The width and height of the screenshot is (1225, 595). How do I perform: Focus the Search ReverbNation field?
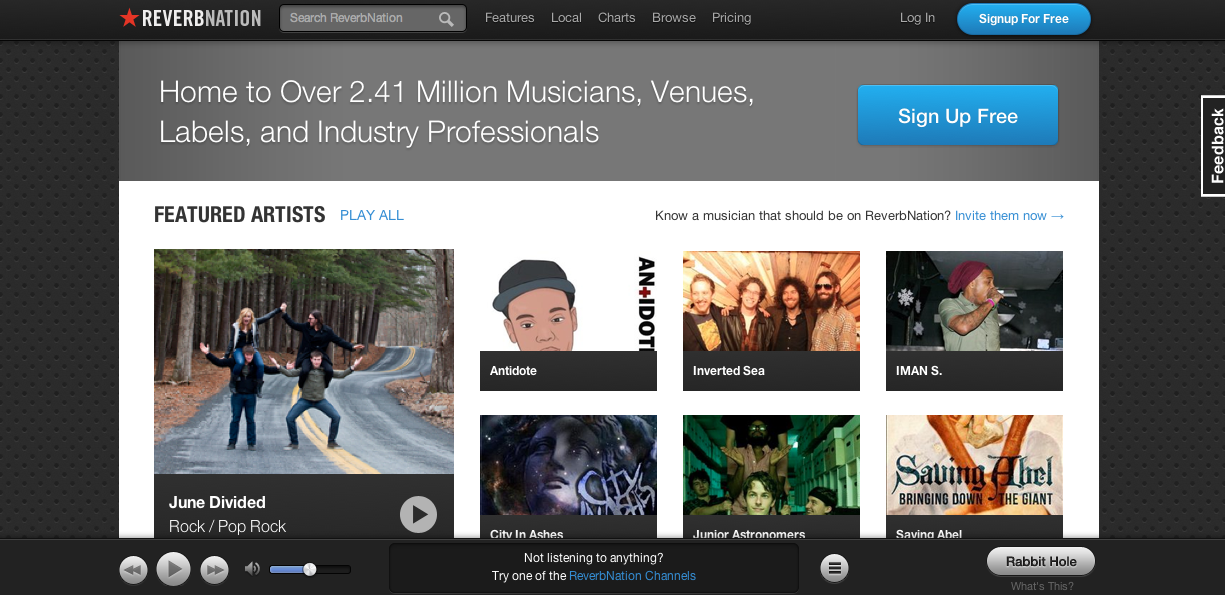372,18
